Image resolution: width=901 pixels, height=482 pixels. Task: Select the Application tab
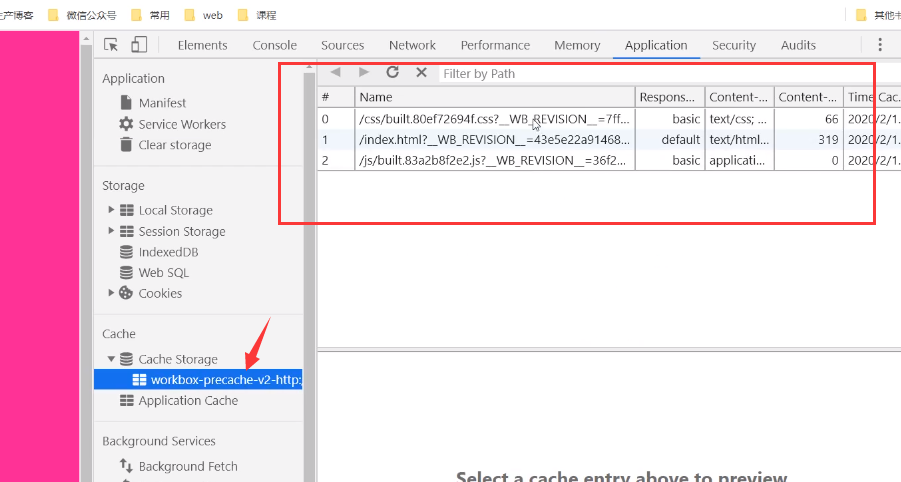click(656, 45)
